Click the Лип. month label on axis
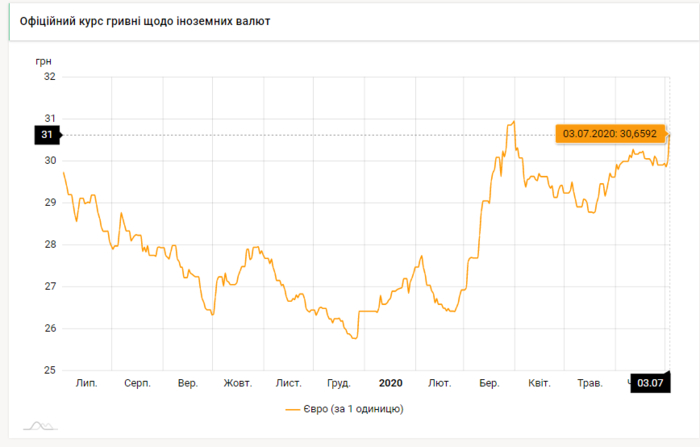This screenshot has height=447, width=700. click(x=86, y=383)
